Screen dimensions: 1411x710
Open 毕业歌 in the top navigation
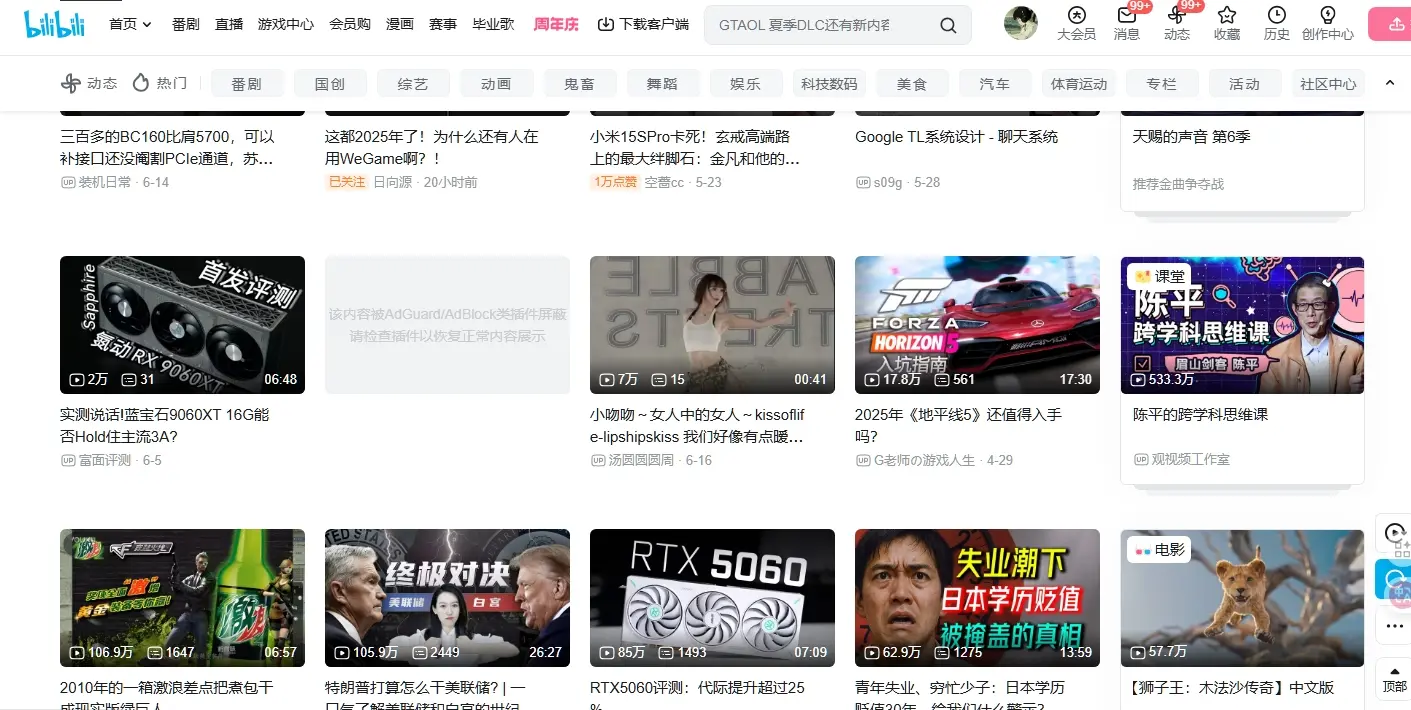pos(493,24)
